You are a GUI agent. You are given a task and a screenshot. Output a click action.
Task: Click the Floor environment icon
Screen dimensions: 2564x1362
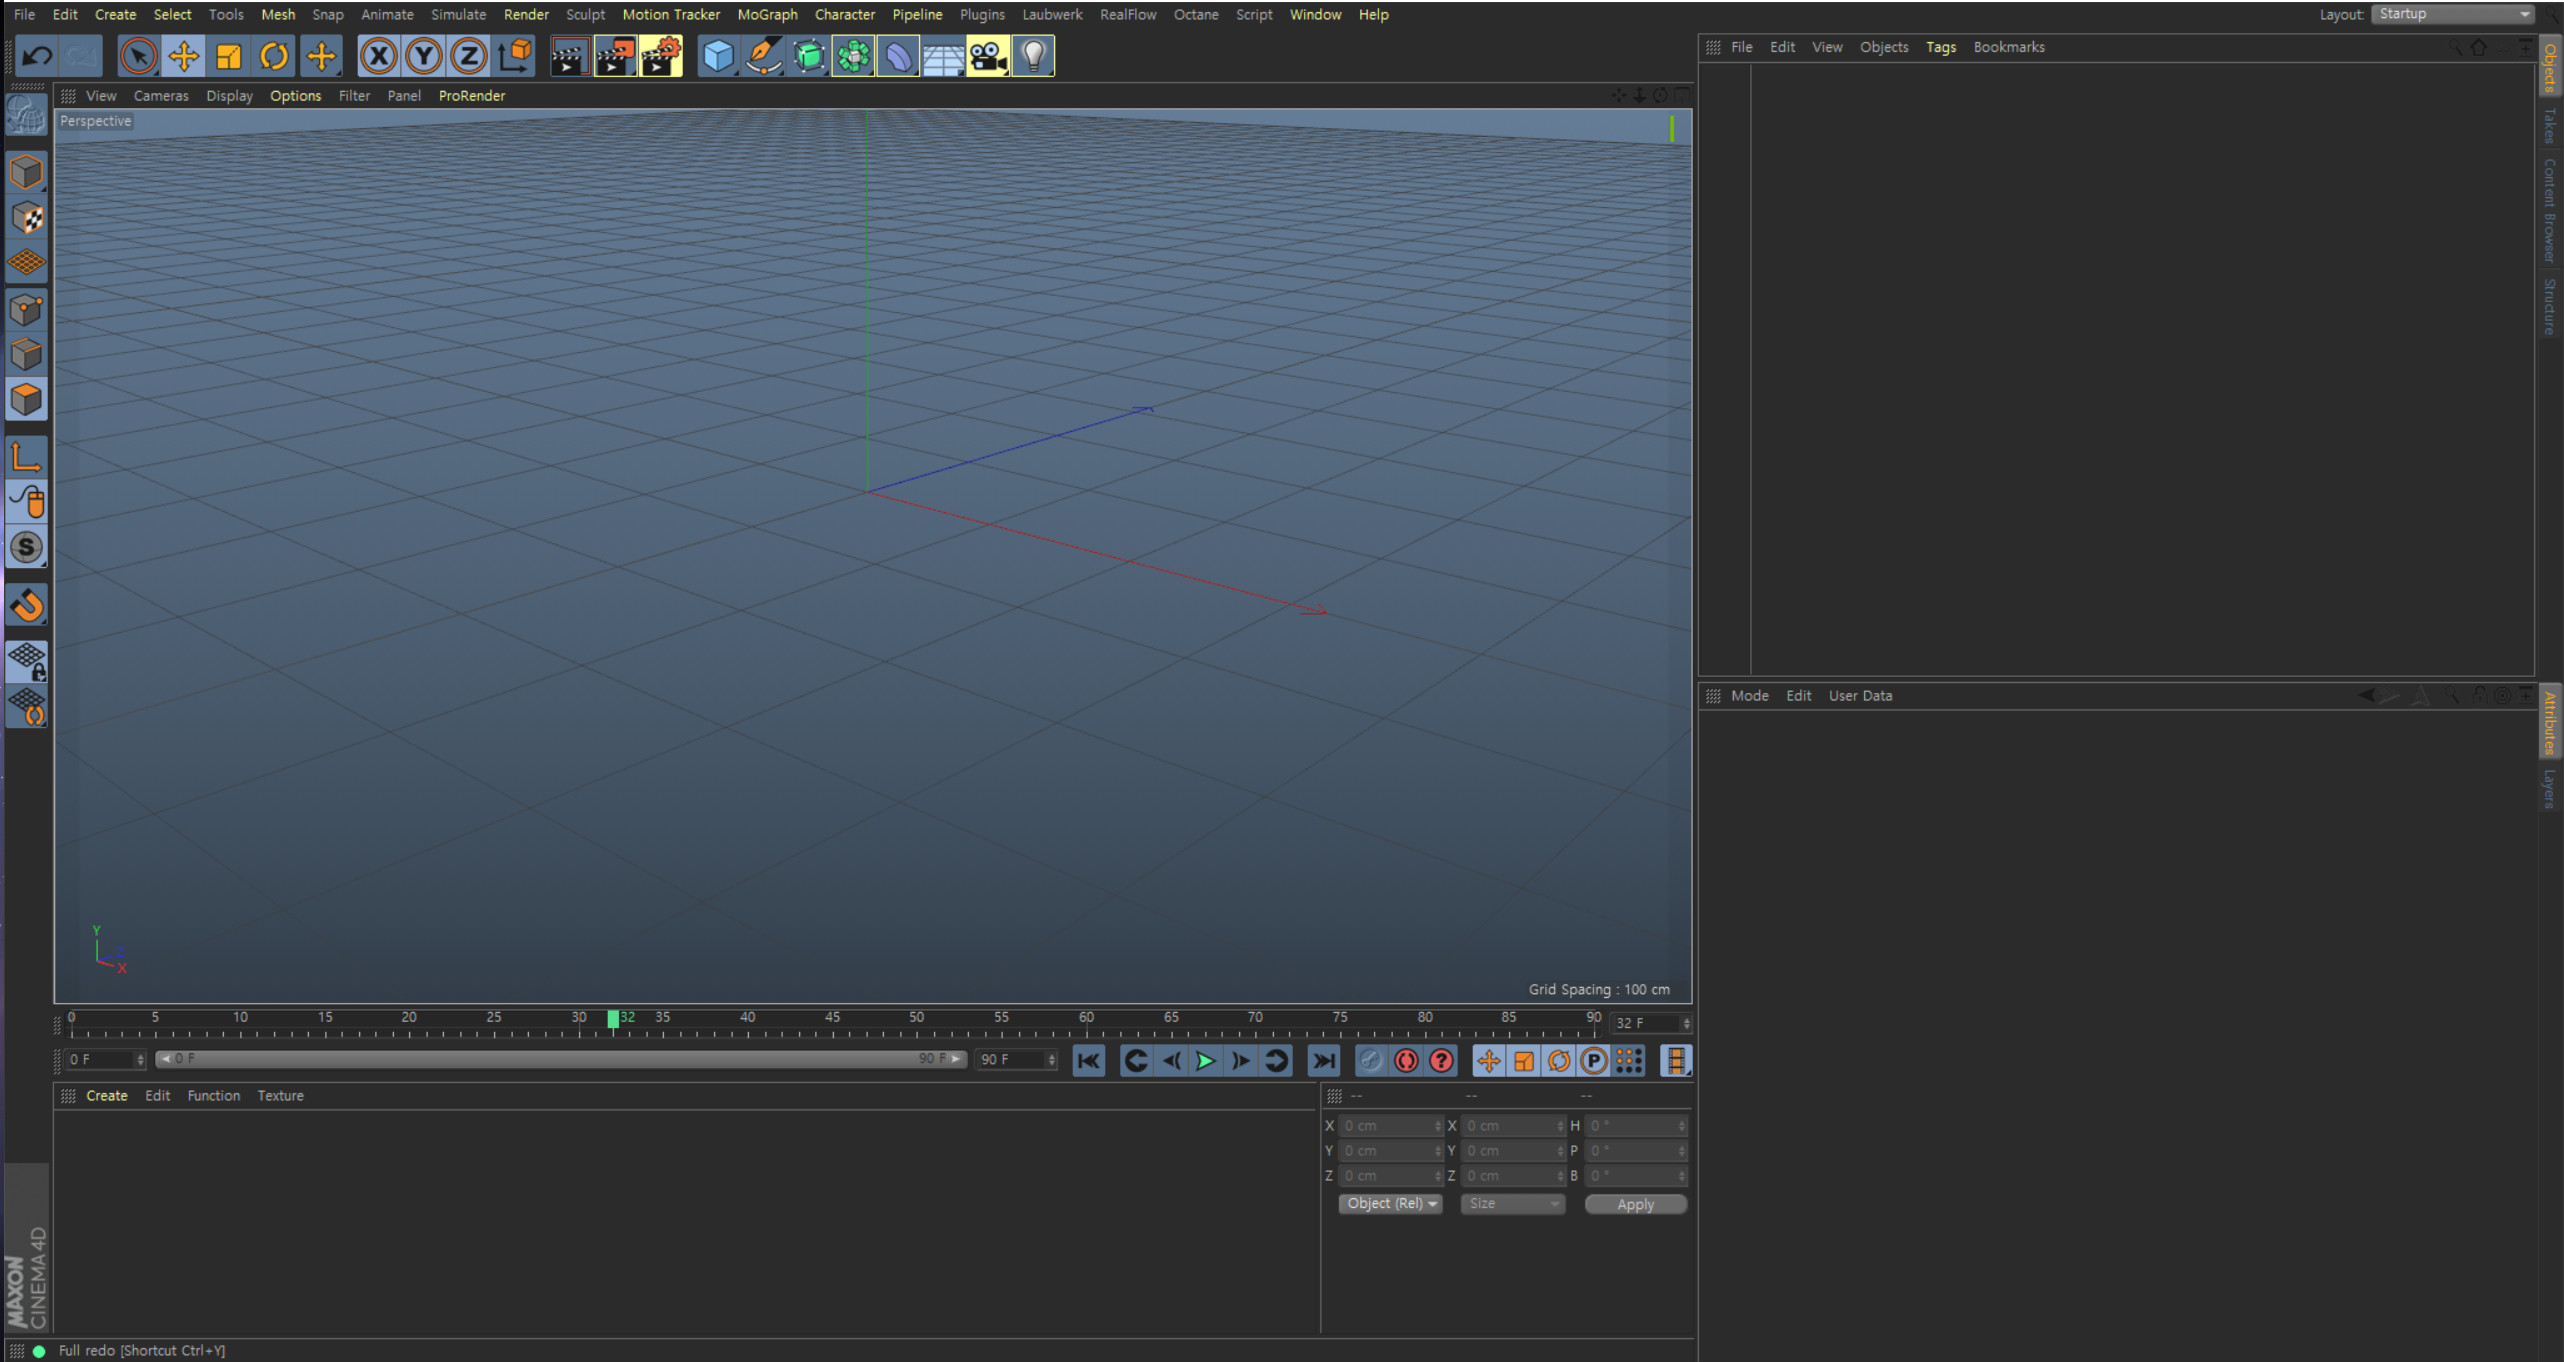coord(943,56)
